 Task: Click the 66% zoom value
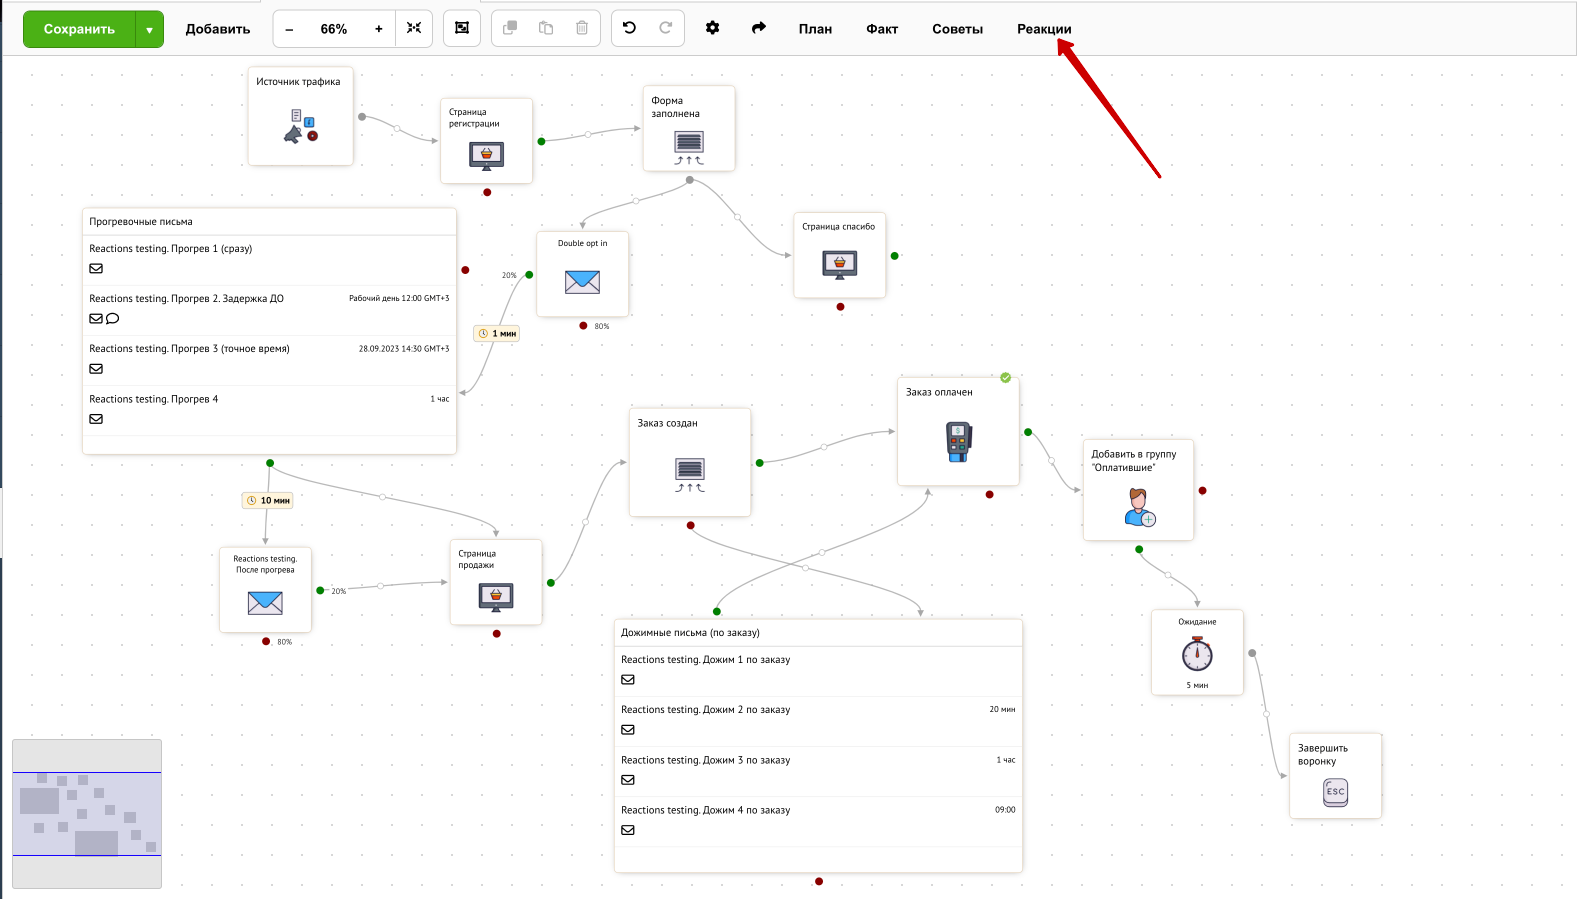(334, 29)
